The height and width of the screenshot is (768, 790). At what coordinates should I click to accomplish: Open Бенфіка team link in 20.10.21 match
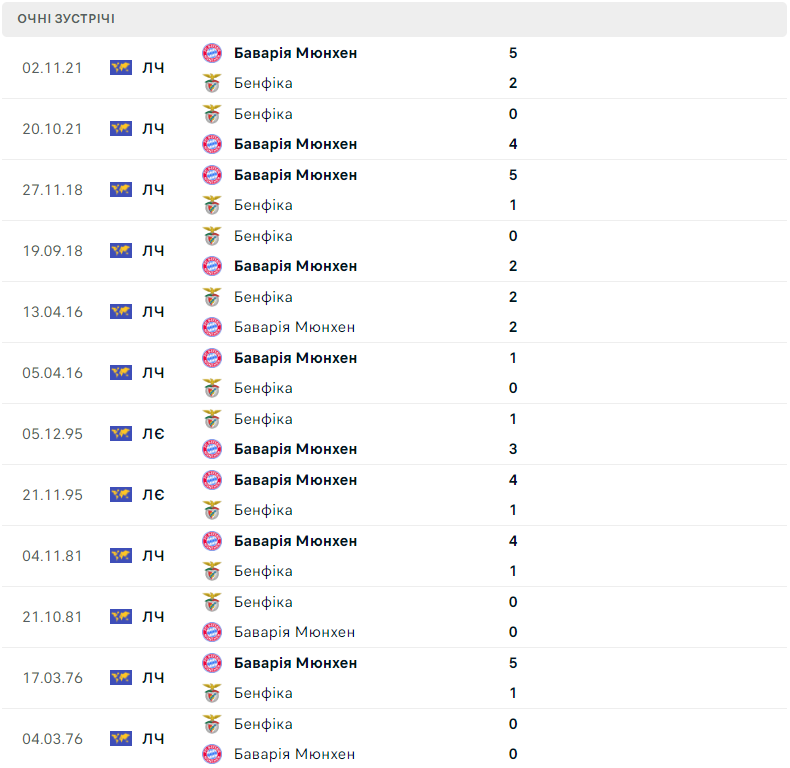point(263,114)
